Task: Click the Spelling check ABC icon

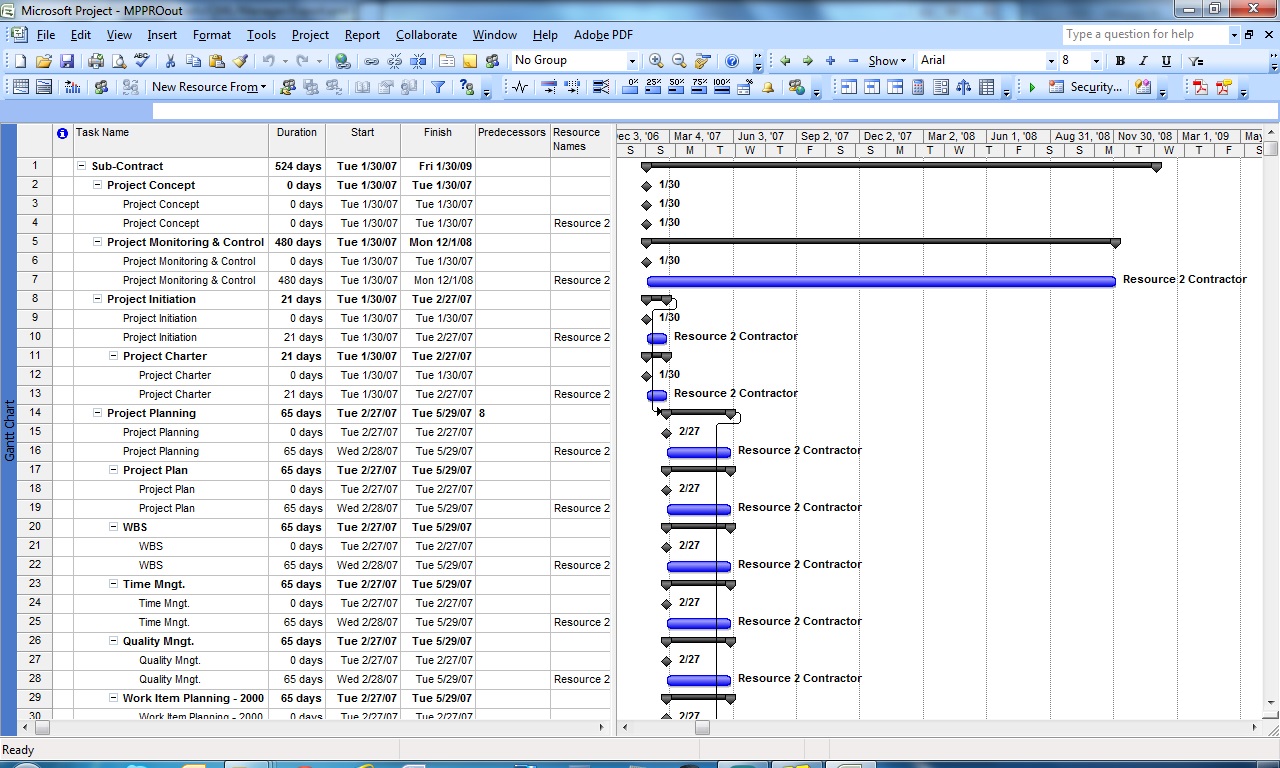Action: (141, 61)
